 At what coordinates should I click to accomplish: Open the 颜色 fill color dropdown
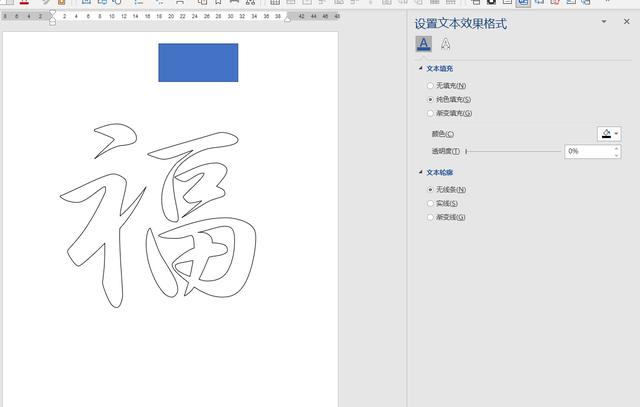tap(609, 134)
